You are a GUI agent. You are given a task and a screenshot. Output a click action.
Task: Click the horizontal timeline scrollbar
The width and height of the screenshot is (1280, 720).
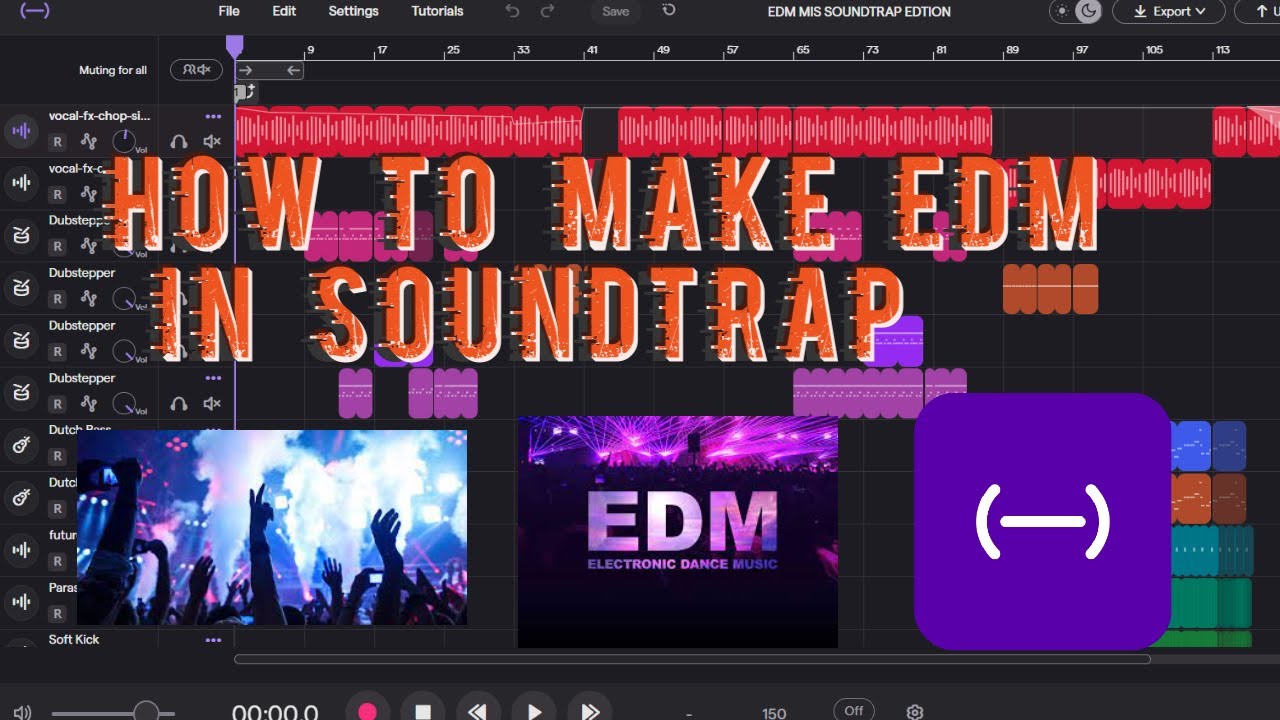tap(692, 659)
